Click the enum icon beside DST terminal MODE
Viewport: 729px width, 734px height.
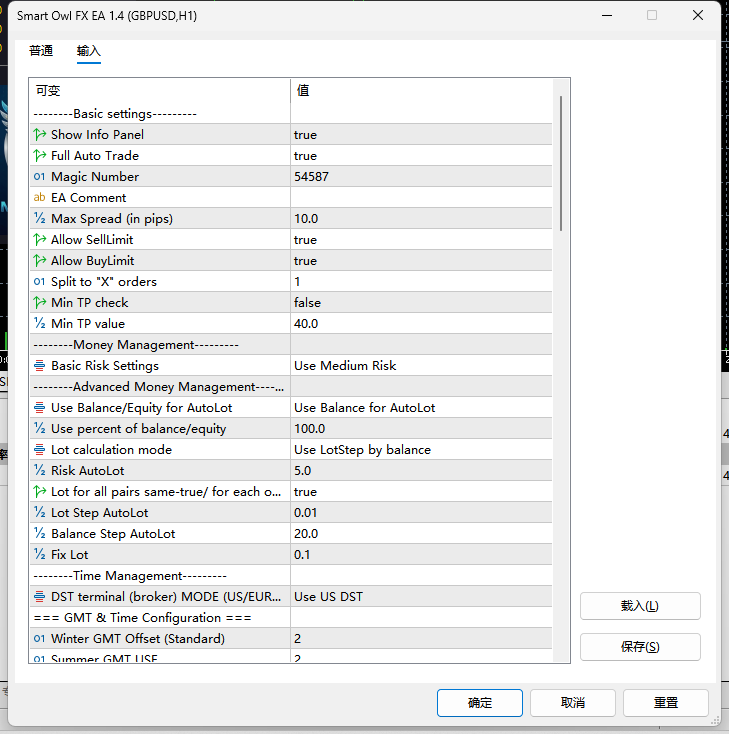[40, 597]
